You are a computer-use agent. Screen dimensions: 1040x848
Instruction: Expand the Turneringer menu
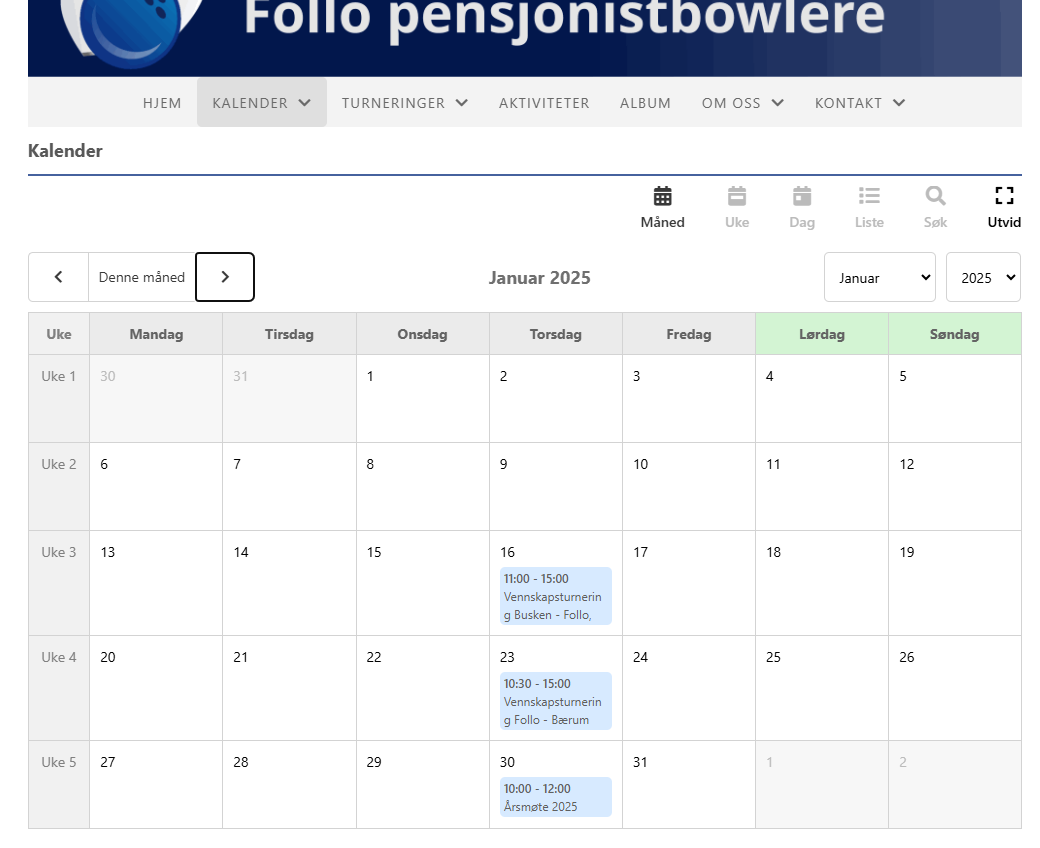405,103
